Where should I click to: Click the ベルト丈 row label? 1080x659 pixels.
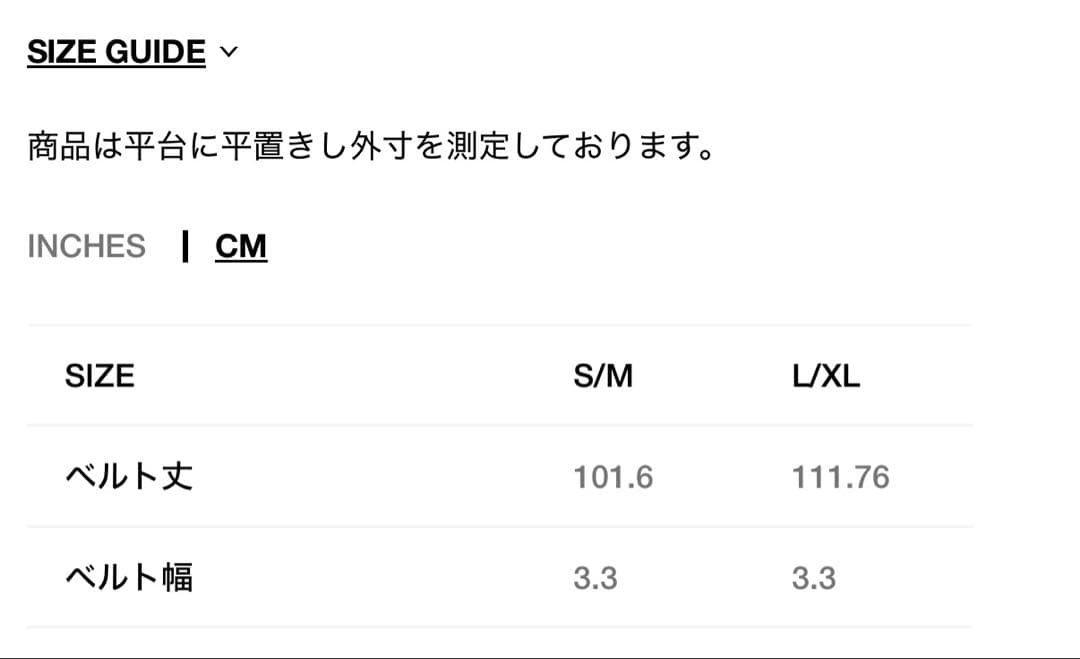point(128,476)
